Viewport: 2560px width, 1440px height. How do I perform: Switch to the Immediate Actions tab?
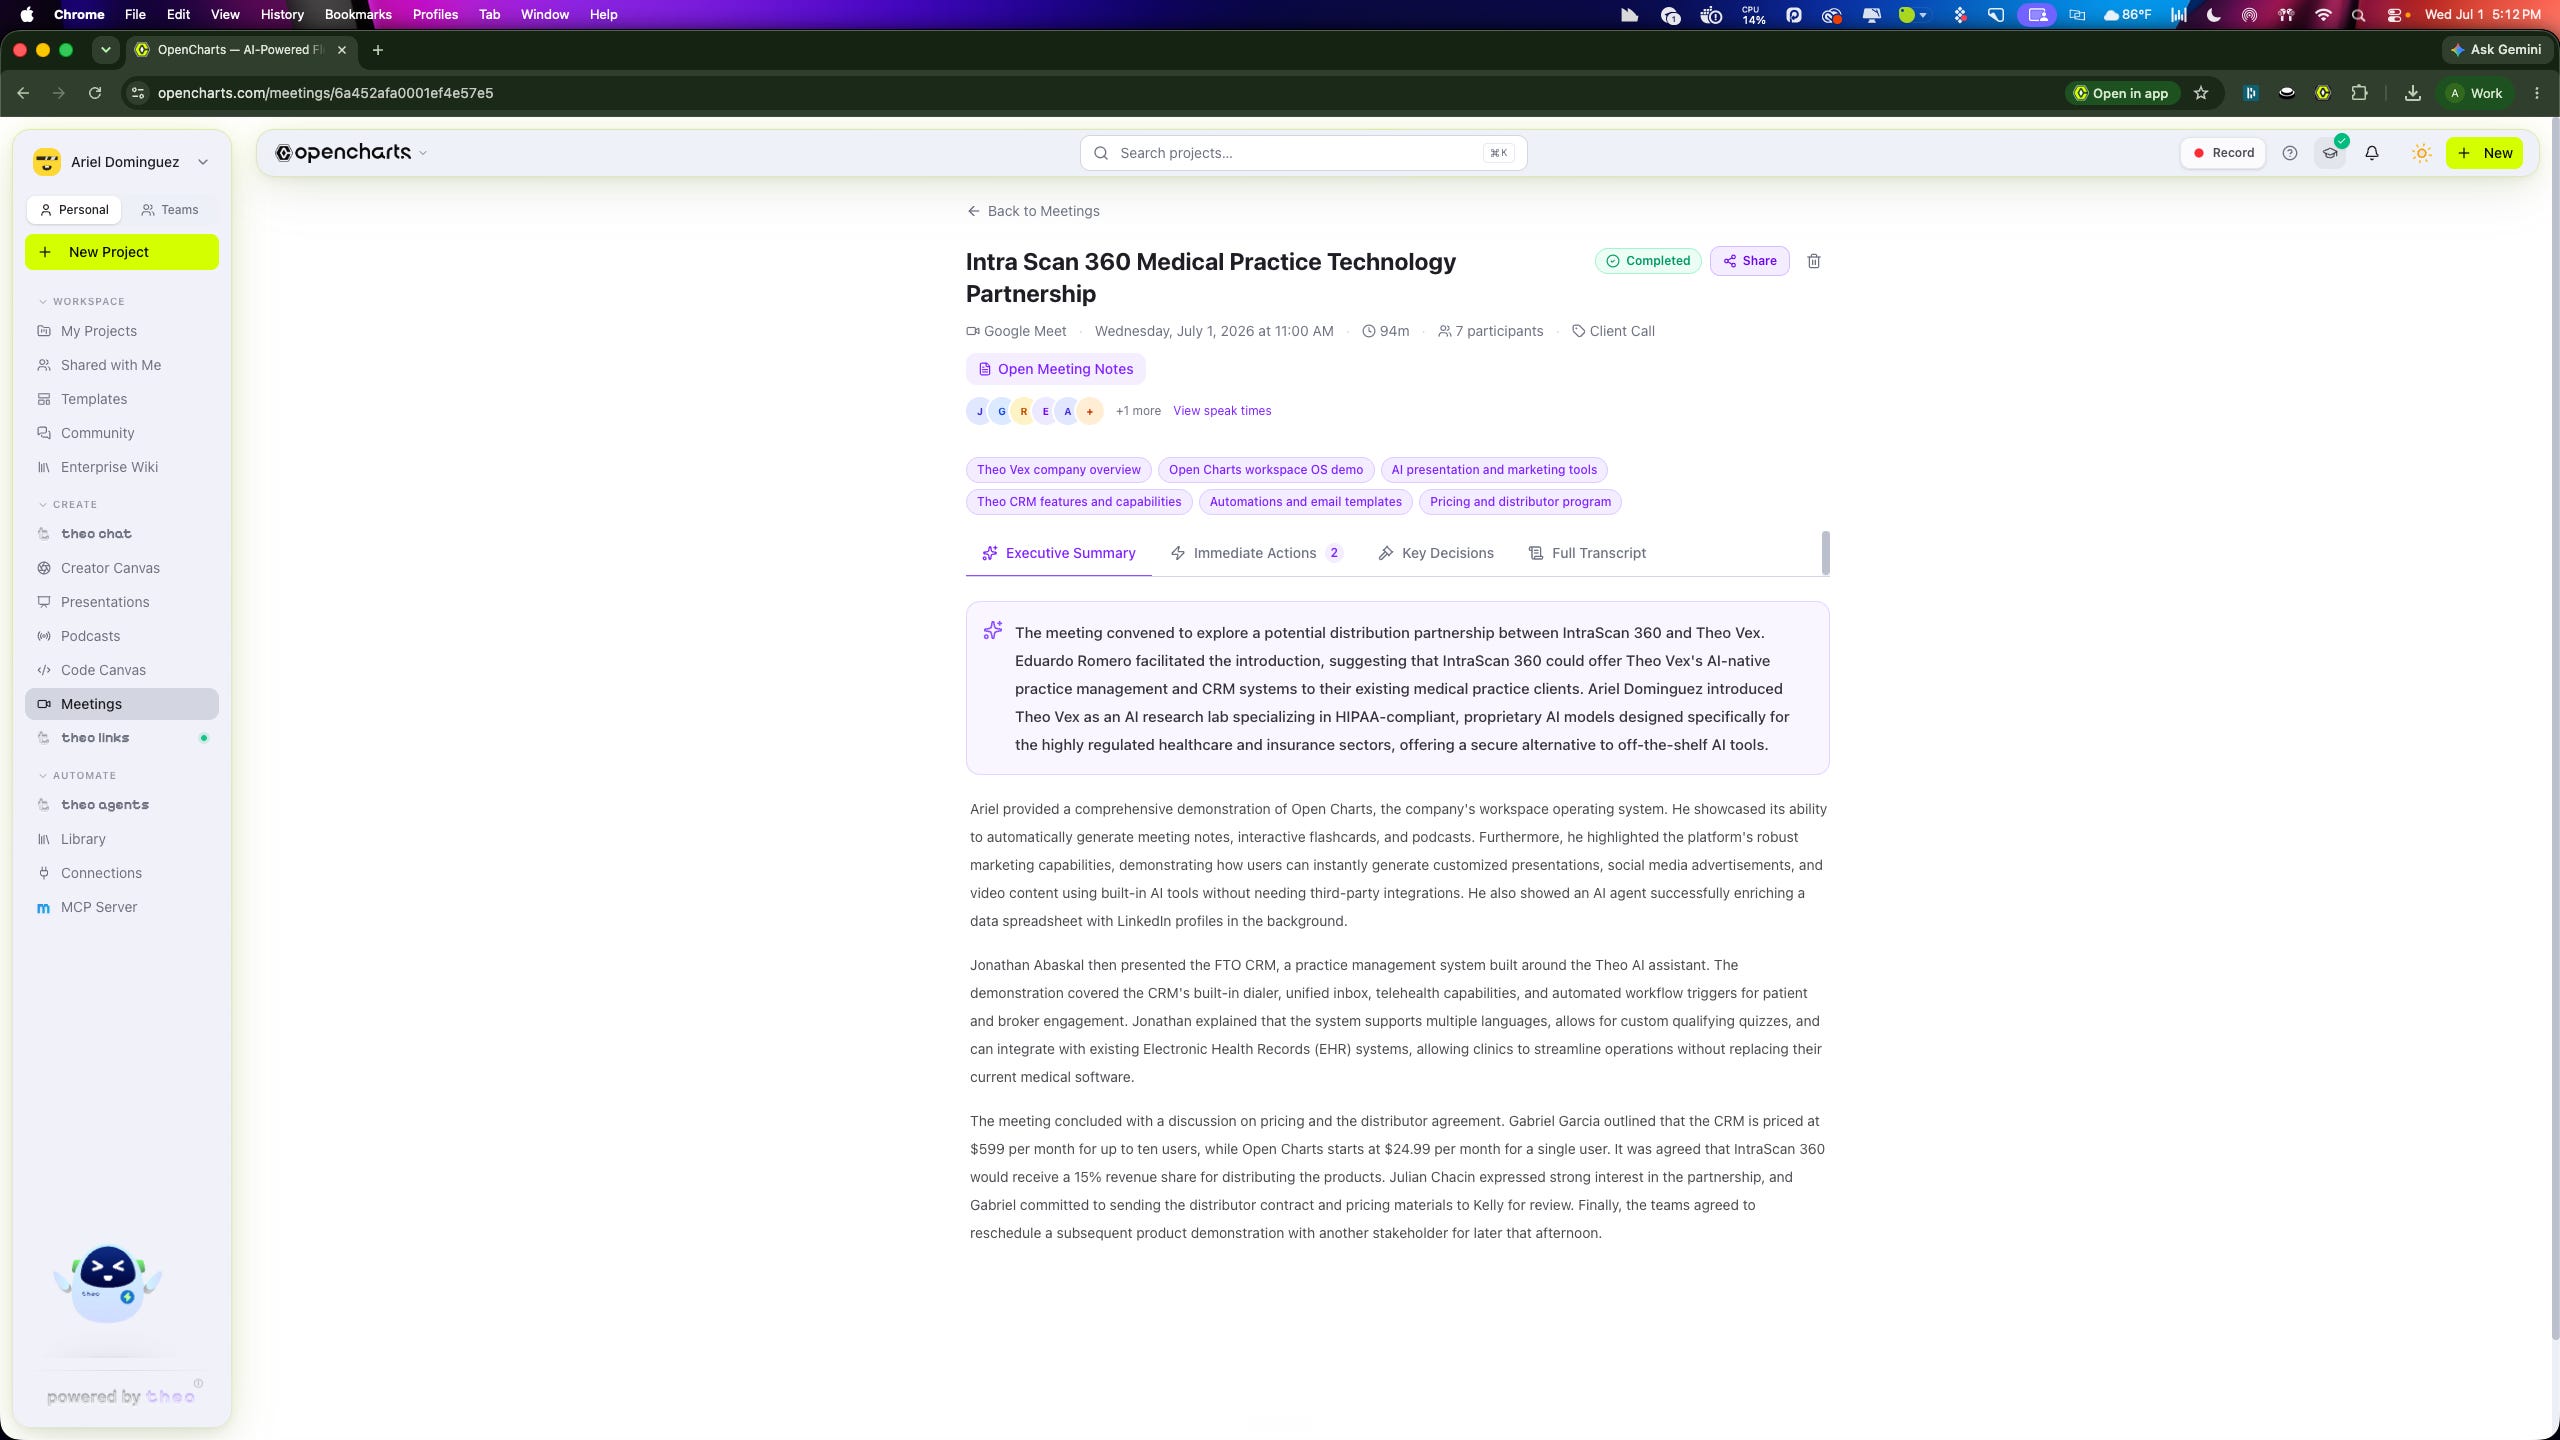(x=1256, y=553)
